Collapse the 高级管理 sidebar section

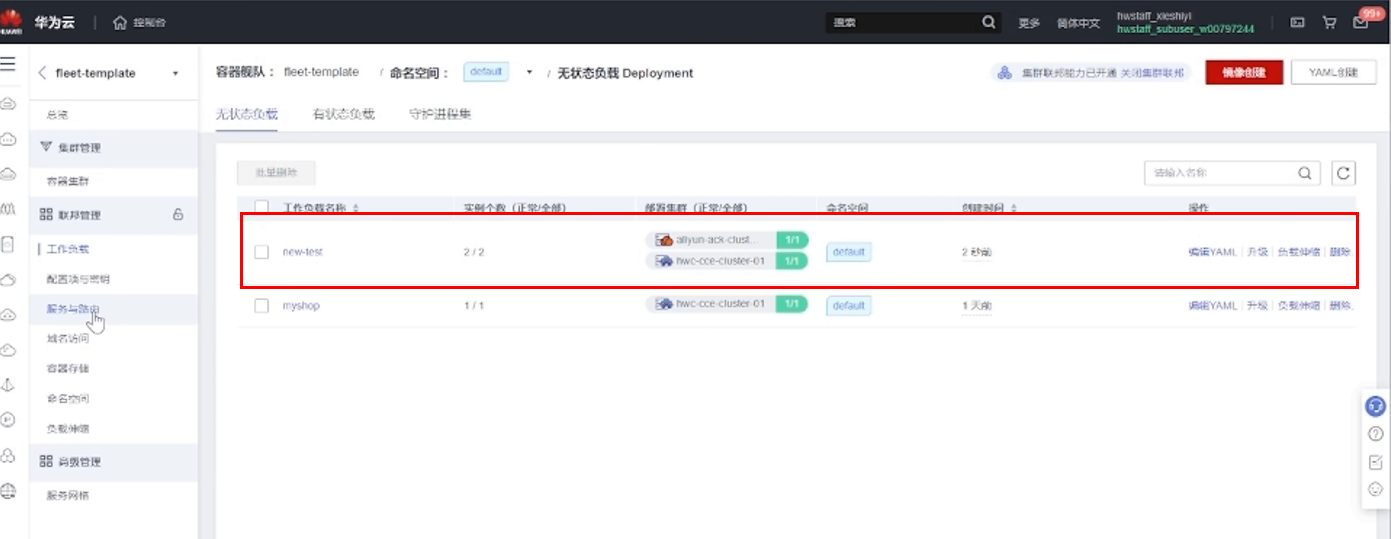click(x=114, y=462)
